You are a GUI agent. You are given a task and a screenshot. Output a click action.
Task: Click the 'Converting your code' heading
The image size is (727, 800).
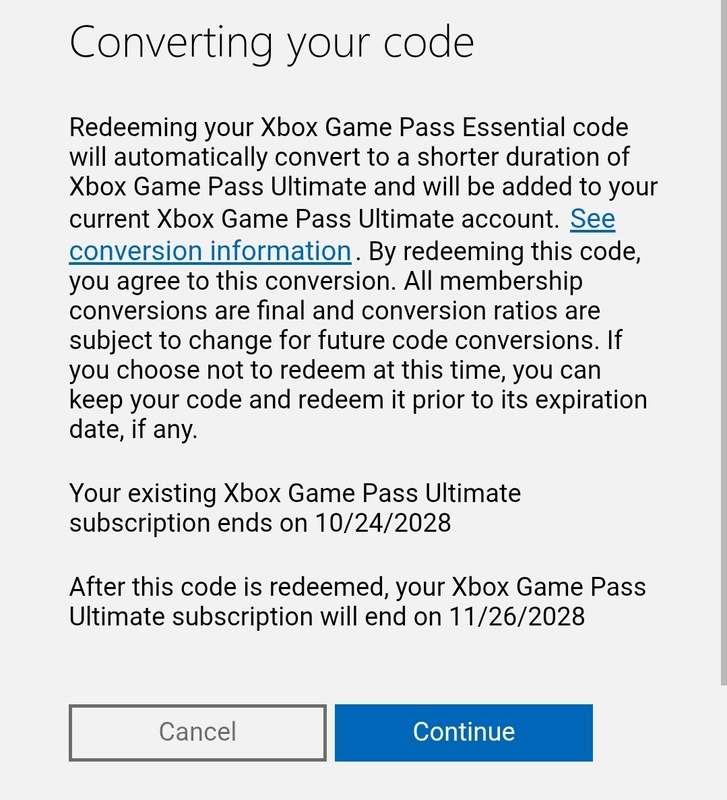click(271, 43)
